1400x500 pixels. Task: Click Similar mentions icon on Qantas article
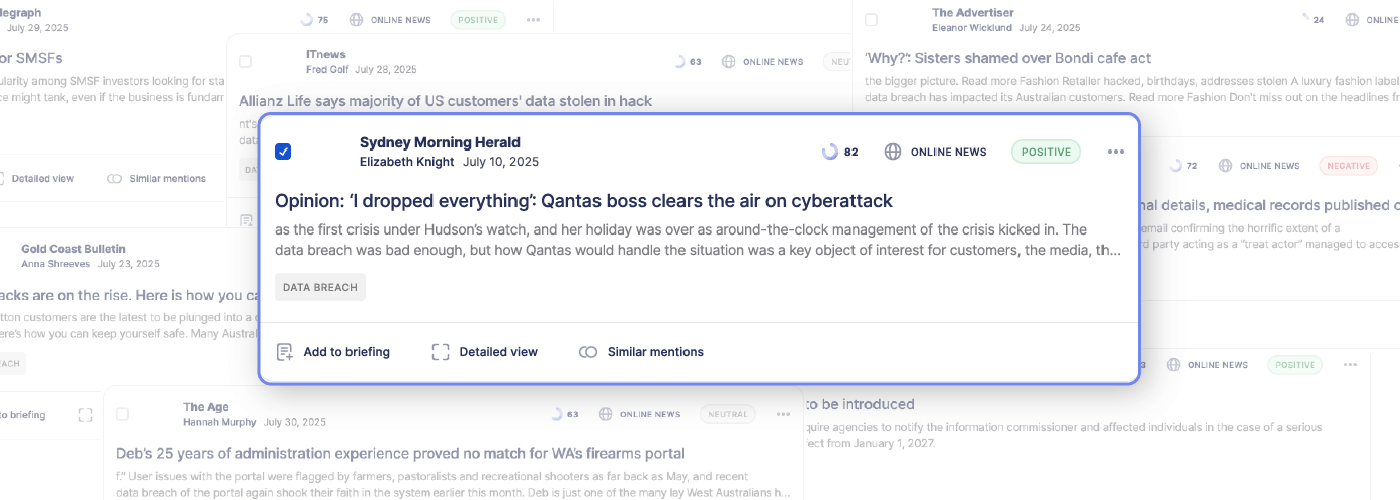point(588,352)
